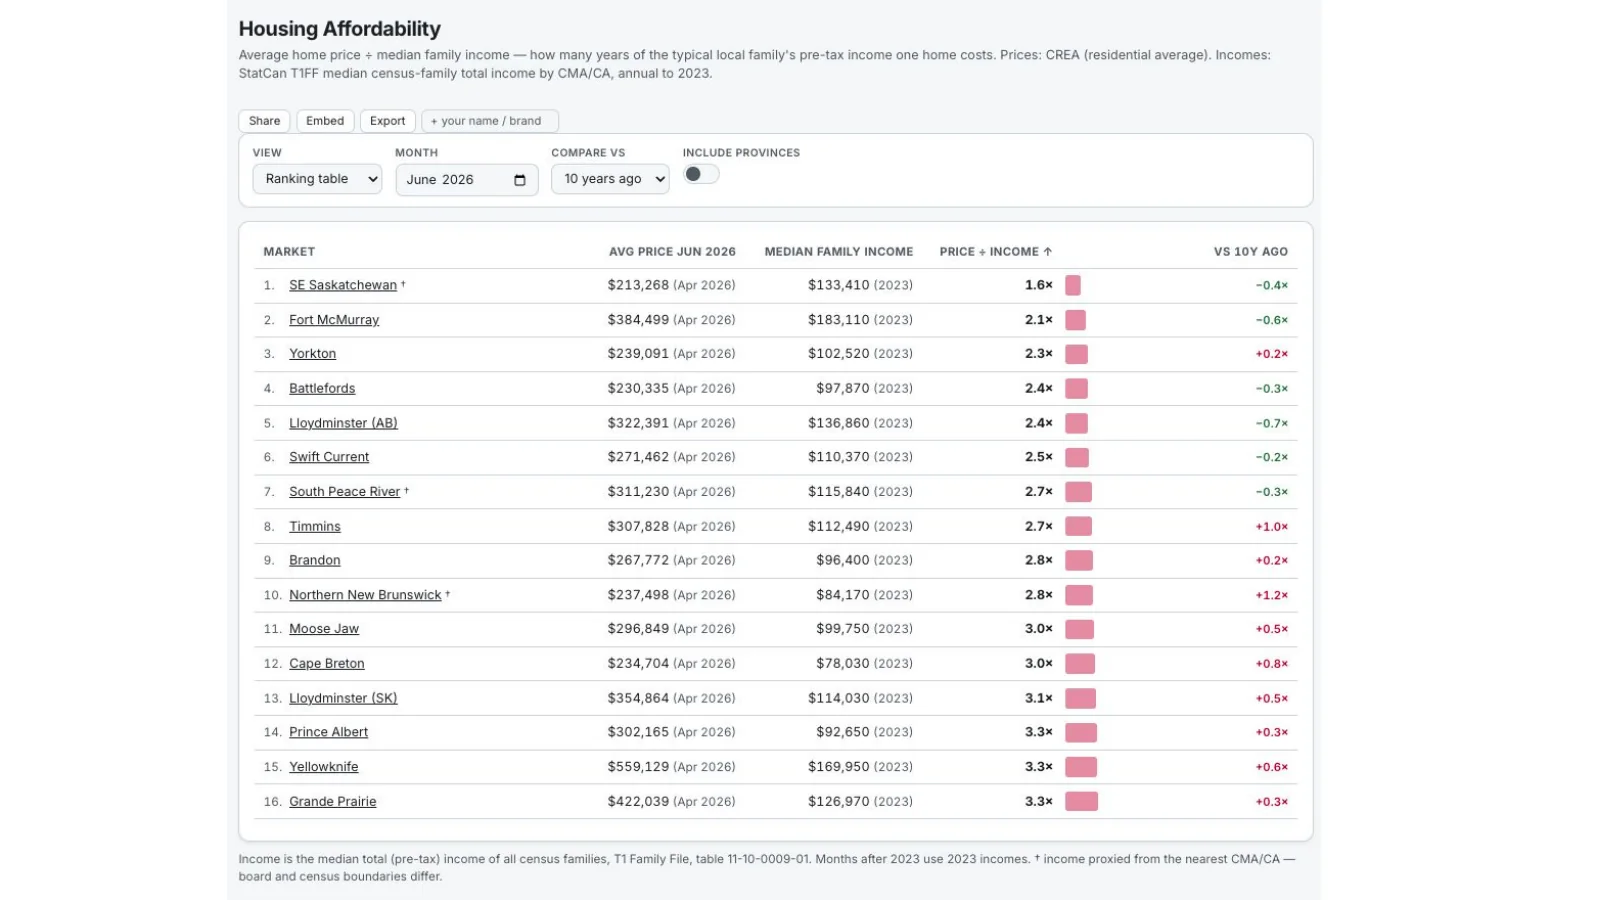Screen dimensions: 1600x900
Task: Click the pink ratio bar in Timmins row
Action: pyautogui.click(x=1078, y=526)
